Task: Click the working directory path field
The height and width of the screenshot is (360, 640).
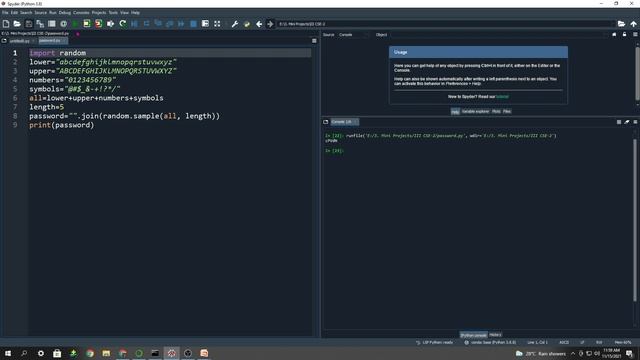Action: point(446,24)
